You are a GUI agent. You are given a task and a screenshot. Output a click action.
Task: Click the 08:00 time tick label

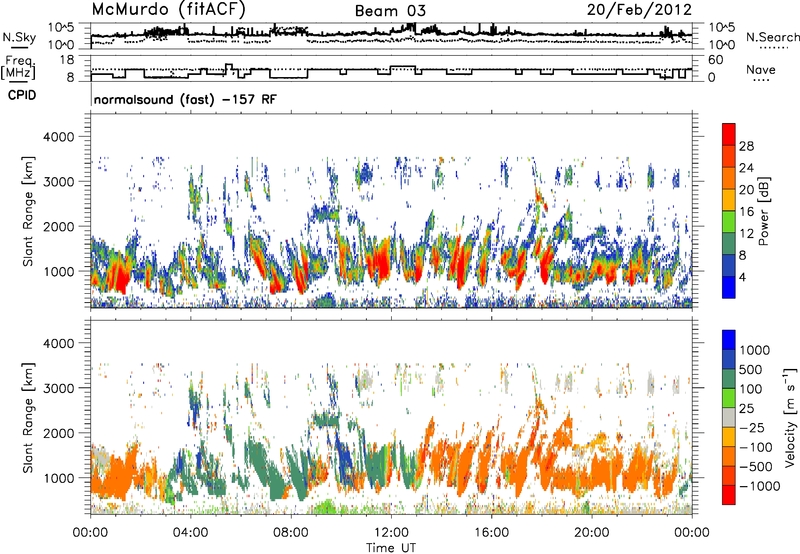pos(291,533)
